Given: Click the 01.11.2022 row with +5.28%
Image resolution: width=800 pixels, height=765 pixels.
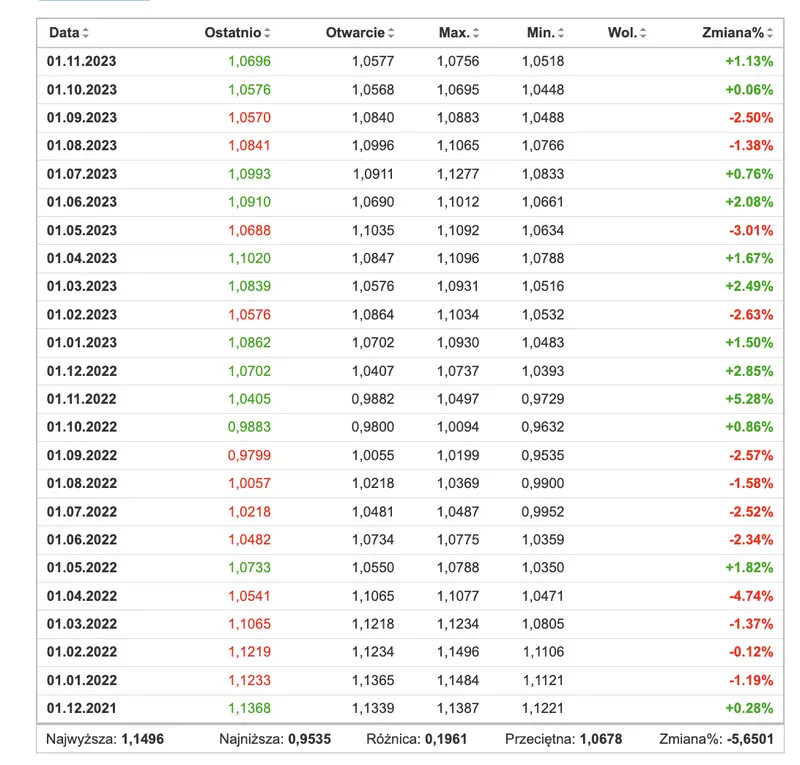Looking at the screenshot, I should (410, 399).
